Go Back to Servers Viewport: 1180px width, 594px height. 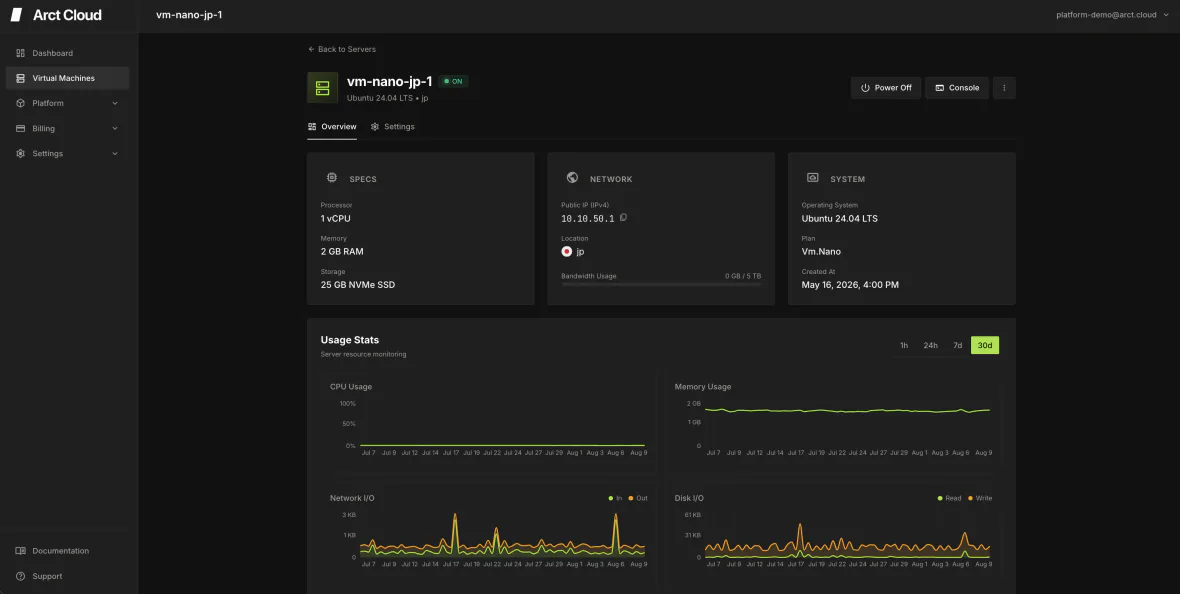tap(342, 49)
